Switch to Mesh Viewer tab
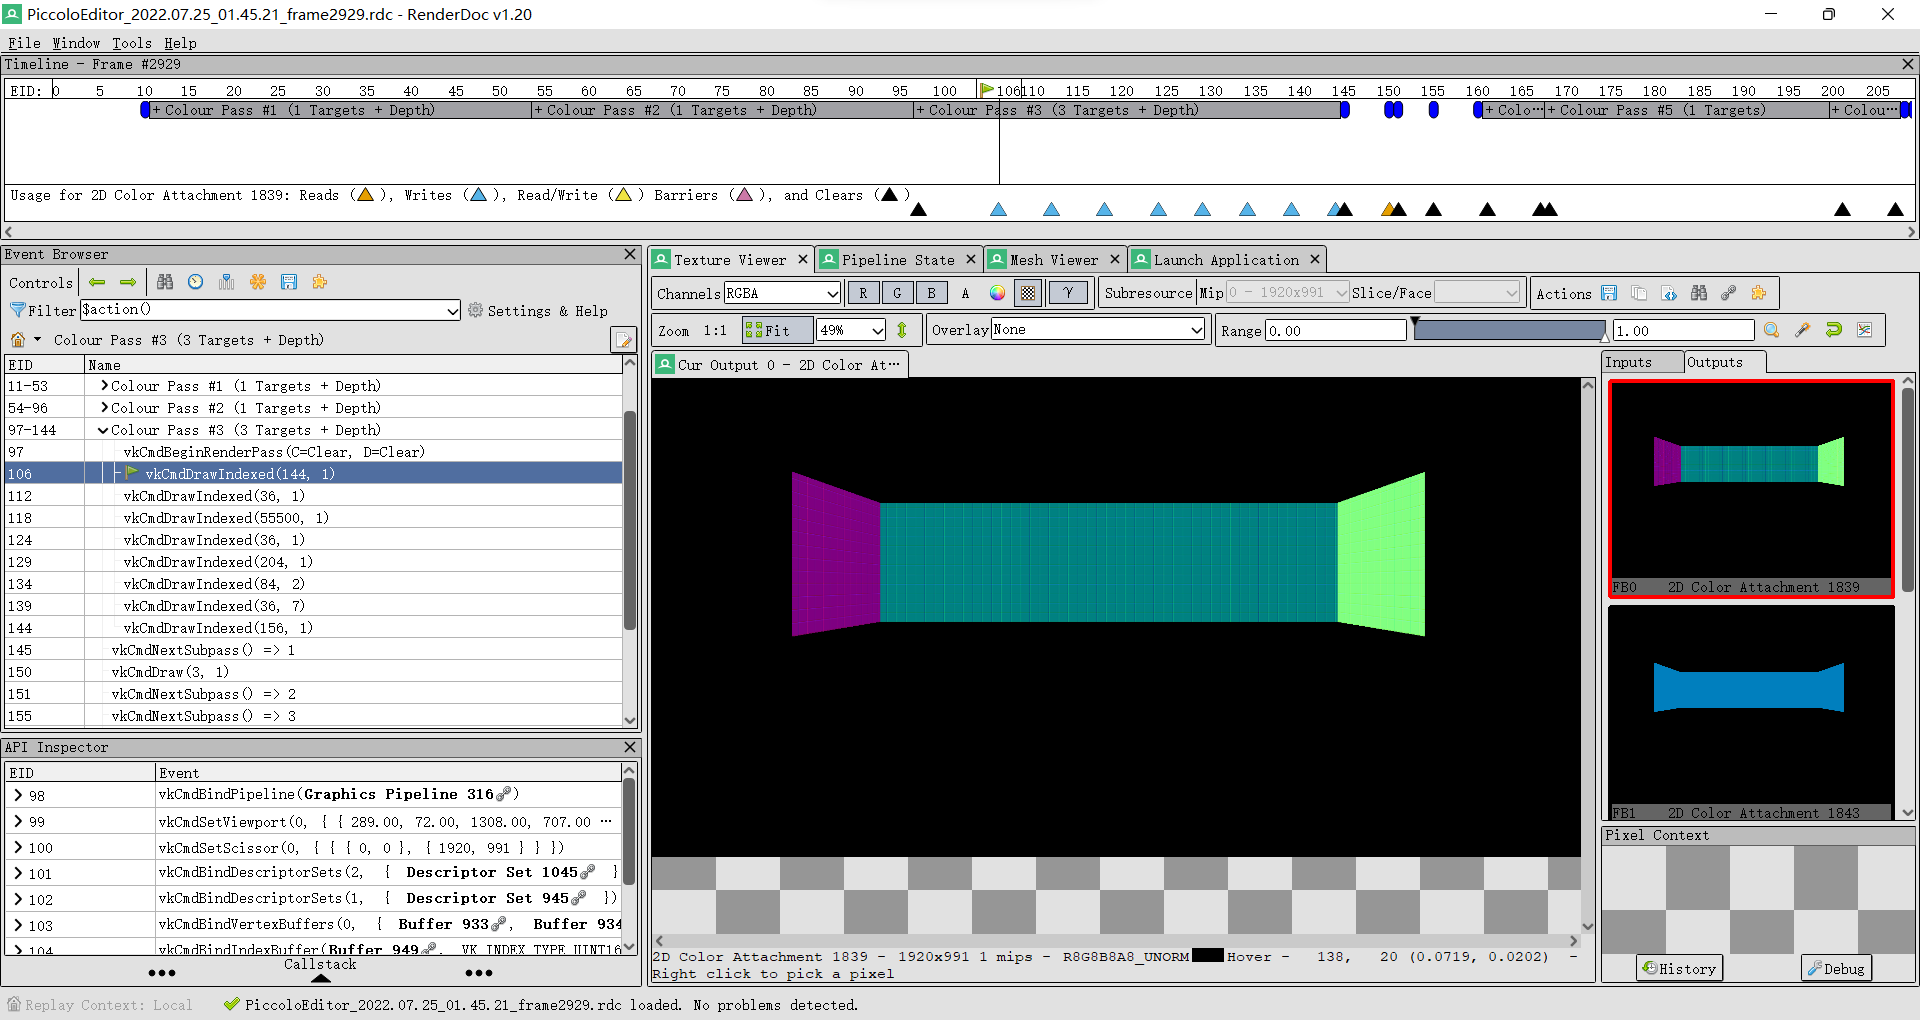 1054,260
